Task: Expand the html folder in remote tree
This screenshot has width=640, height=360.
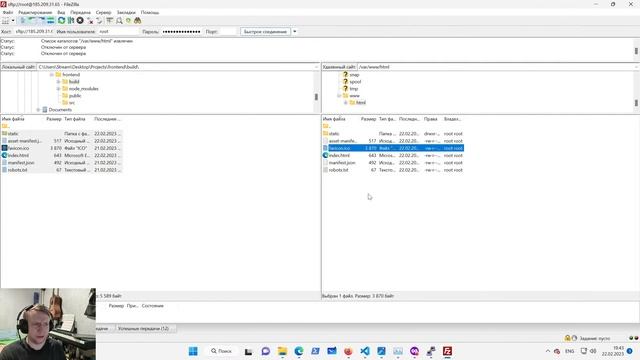Action: 346,102
